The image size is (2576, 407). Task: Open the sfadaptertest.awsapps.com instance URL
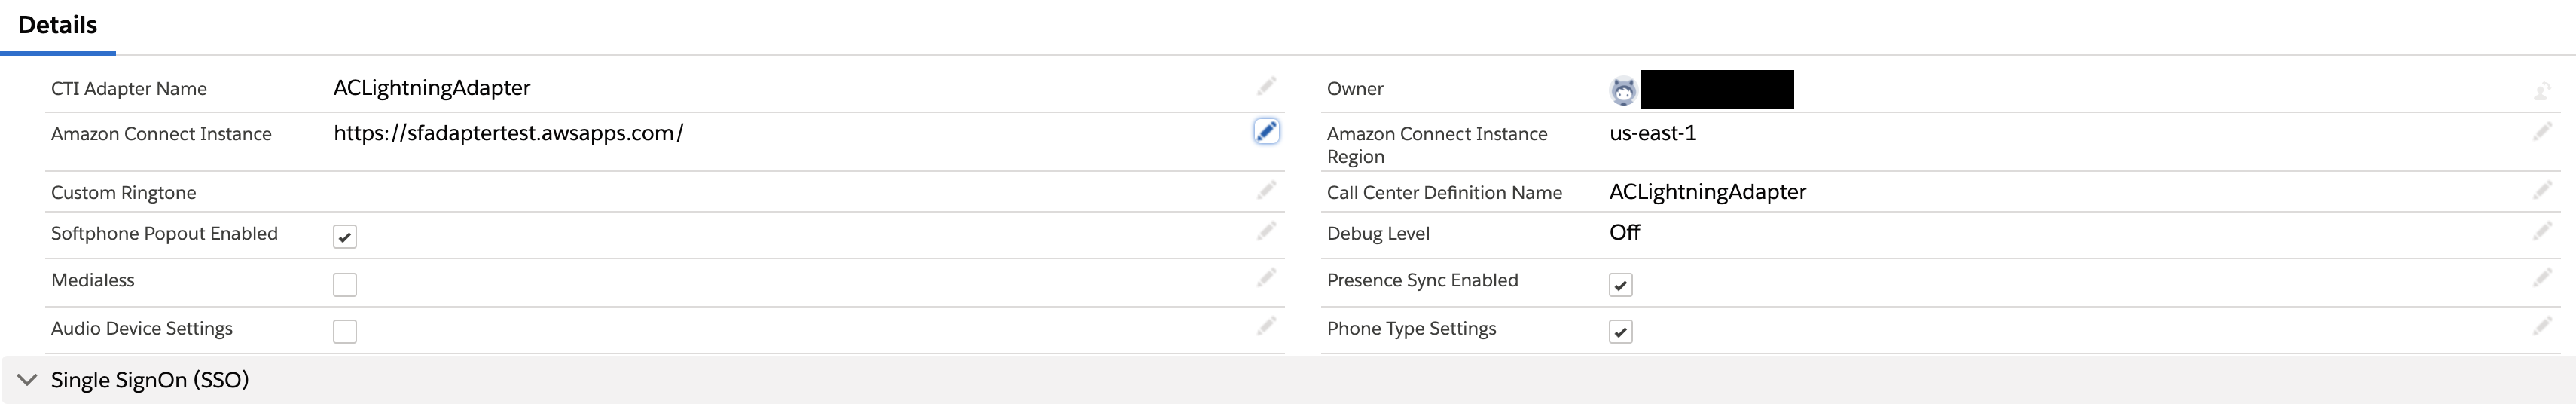pyautogui.click(x=508, y=133)
